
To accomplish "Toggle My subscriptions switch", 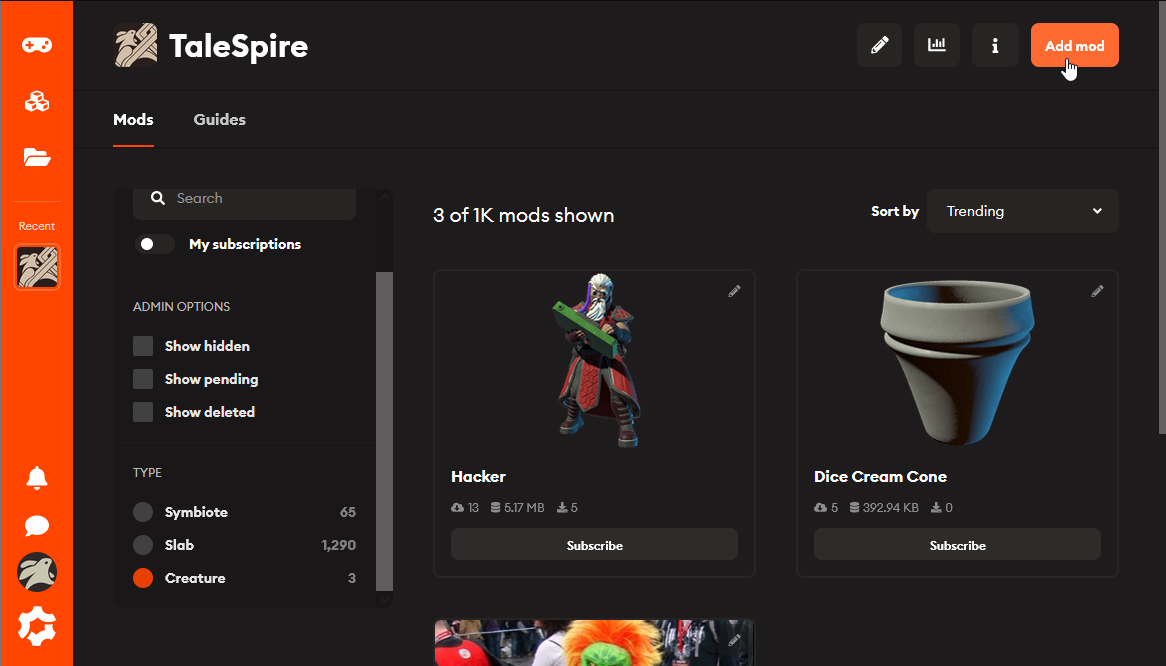I will (x=155, y=244).
